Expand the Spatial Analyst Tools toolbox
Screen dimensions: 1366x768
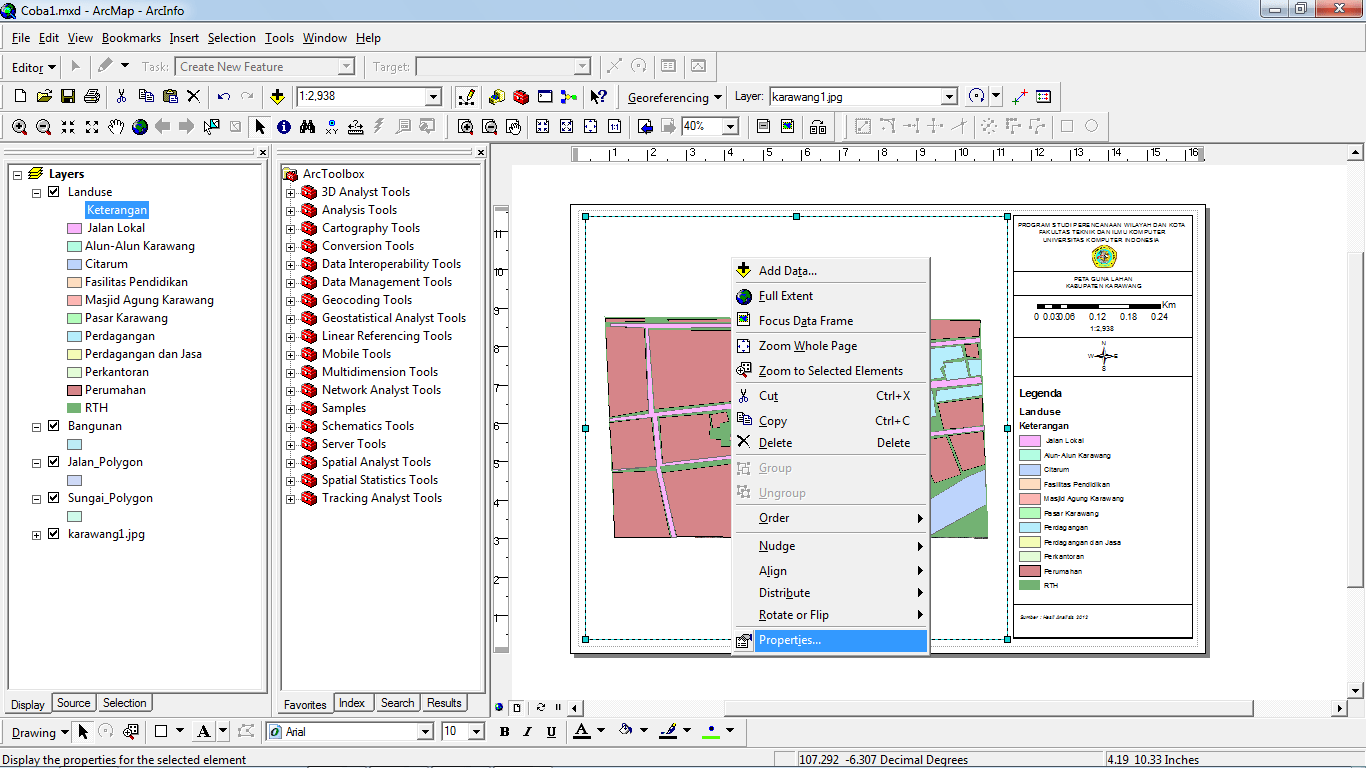(291, 462)
